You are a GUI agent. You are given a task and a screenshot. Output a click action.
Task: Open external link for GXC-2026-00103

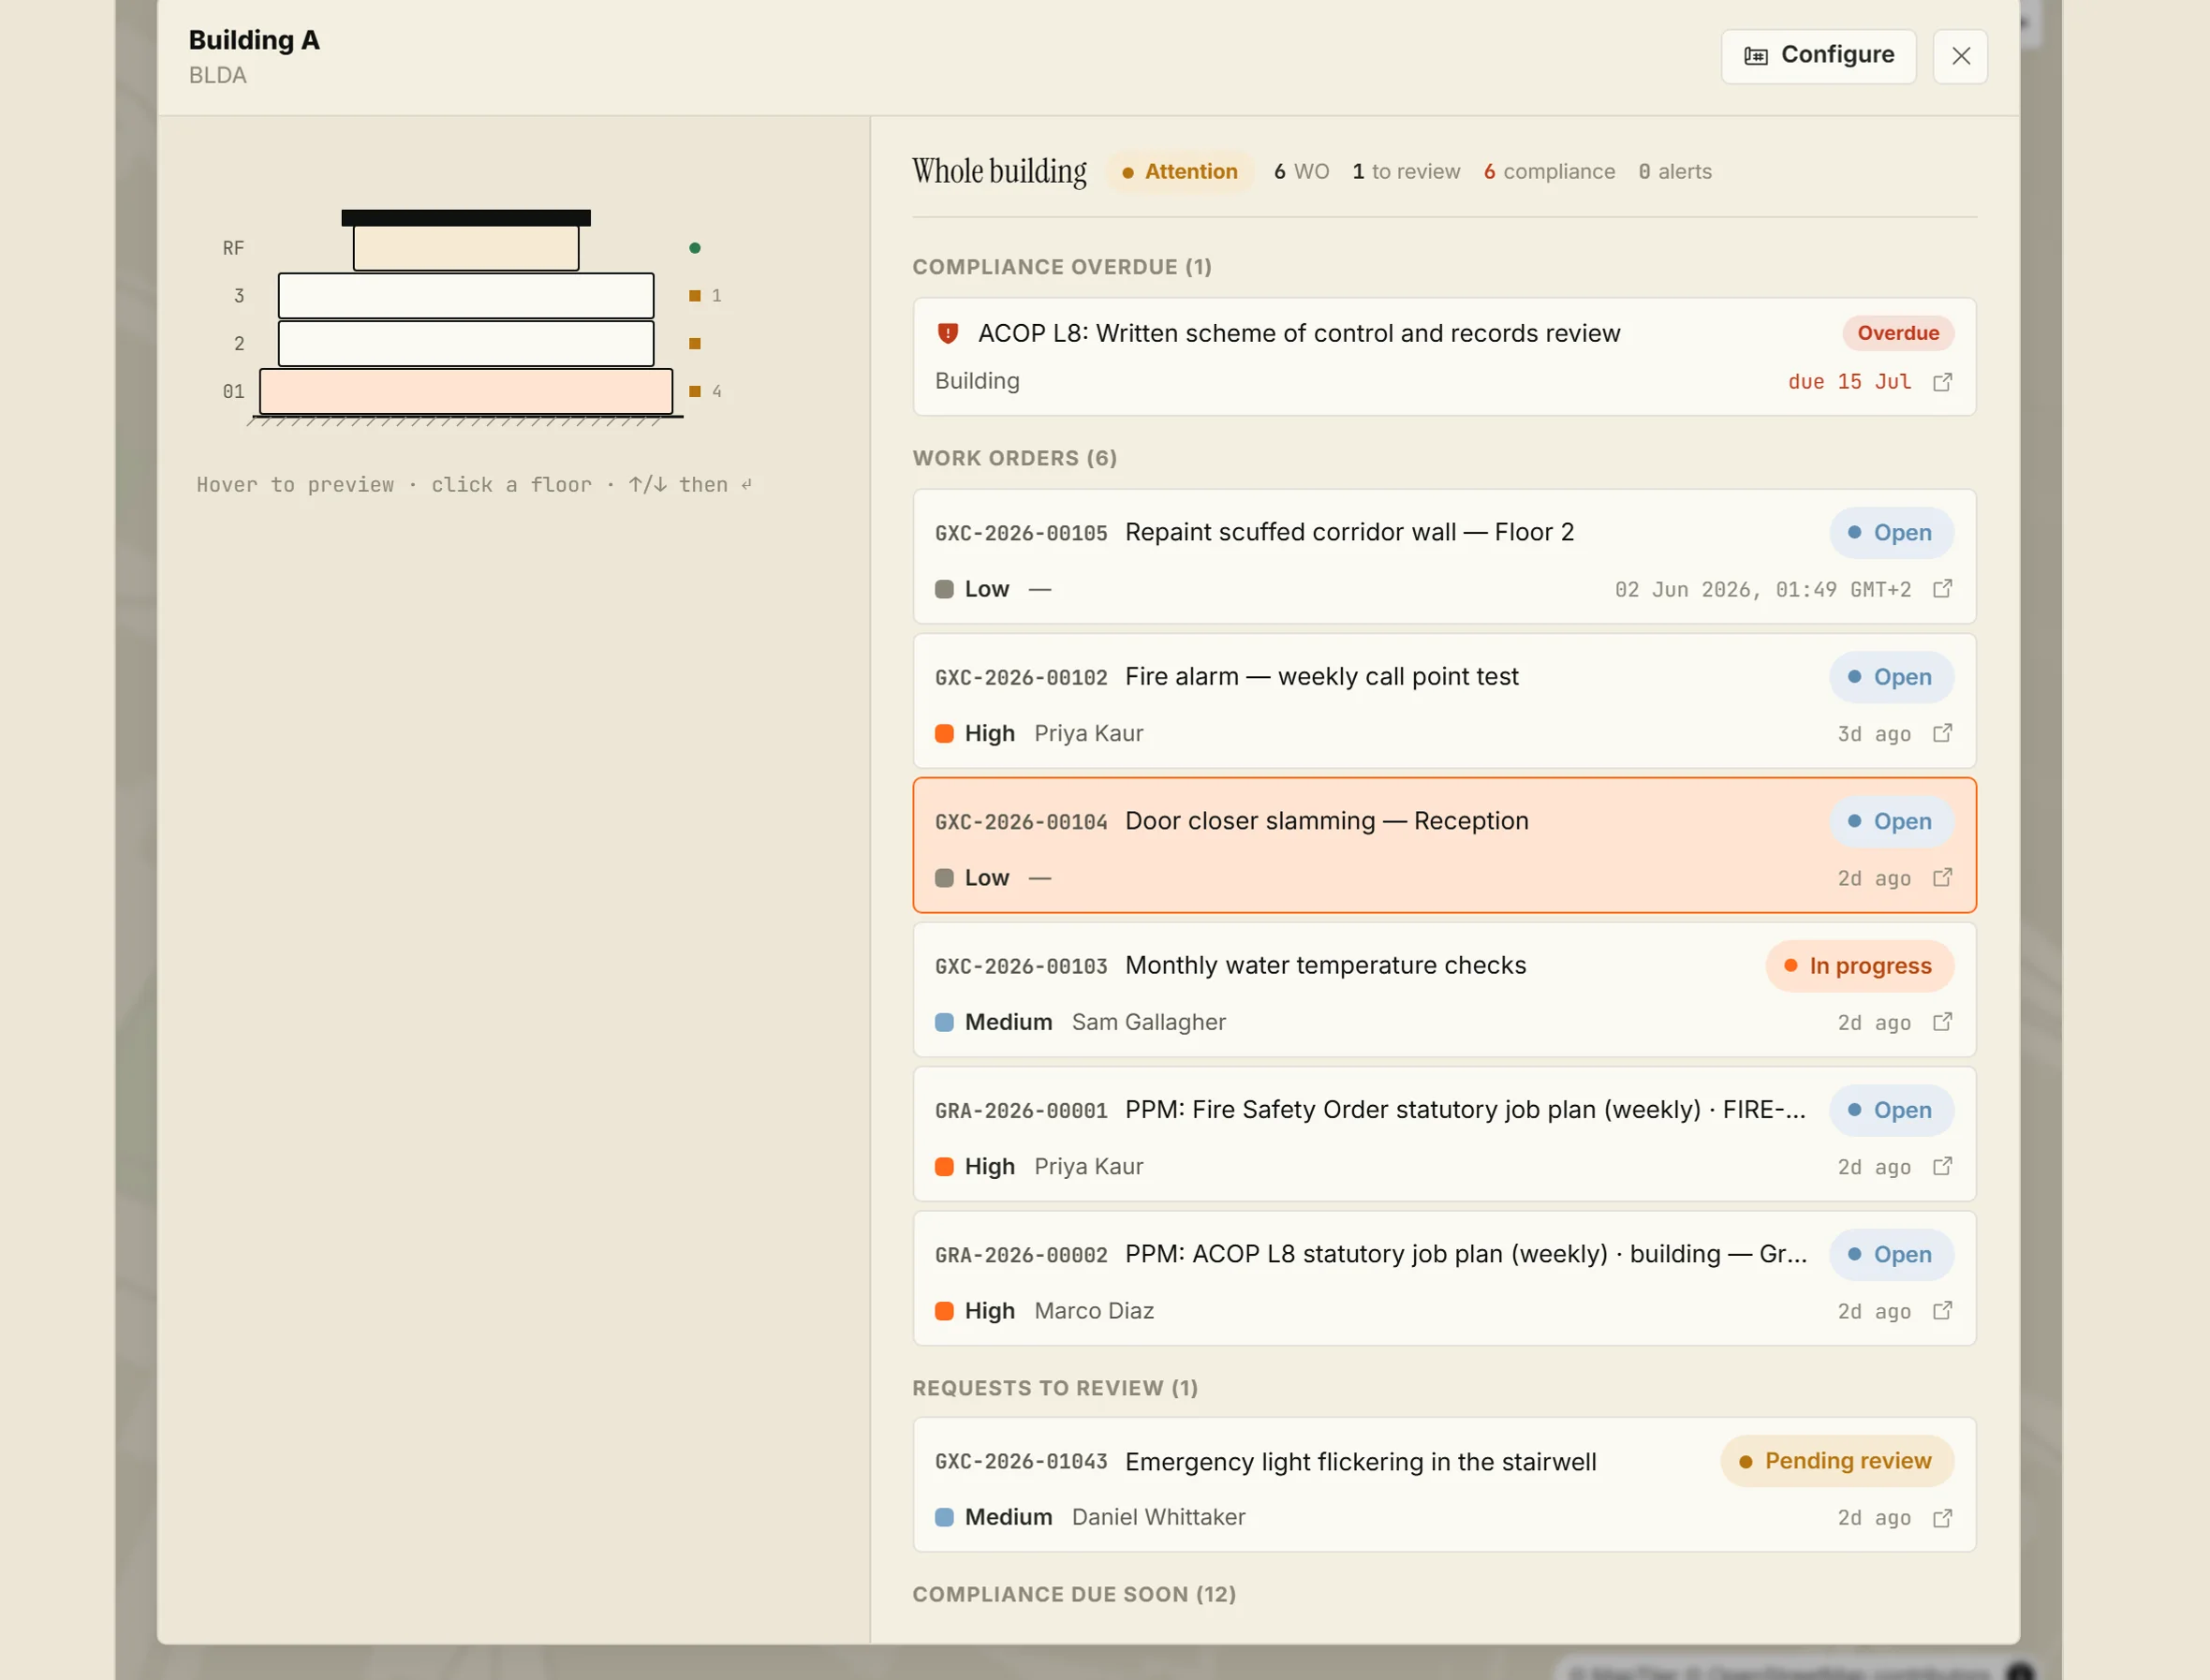1942,1022
